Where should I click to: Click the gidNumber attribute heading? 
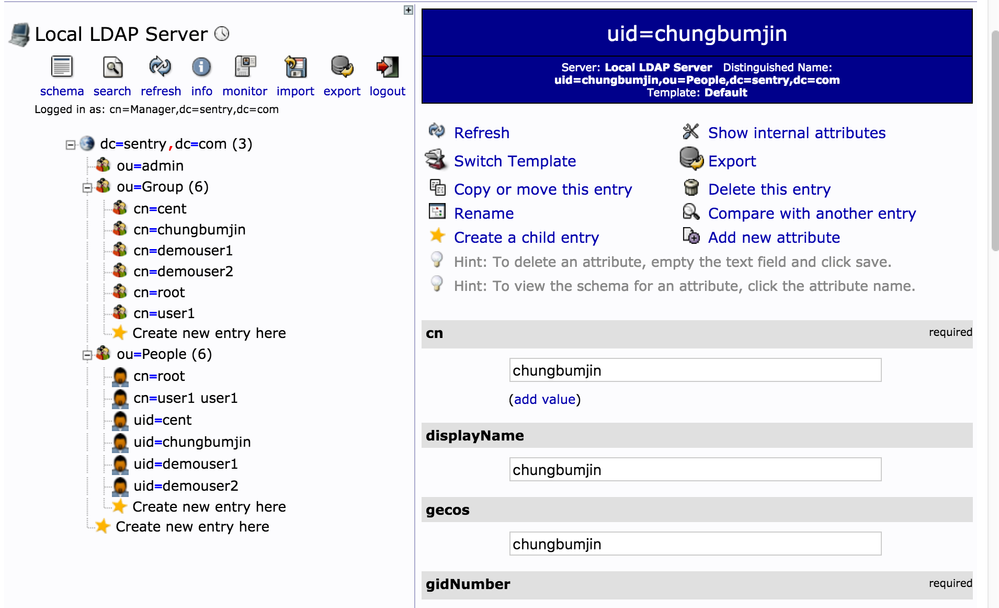pyautogui.click(x=468, y=584)
